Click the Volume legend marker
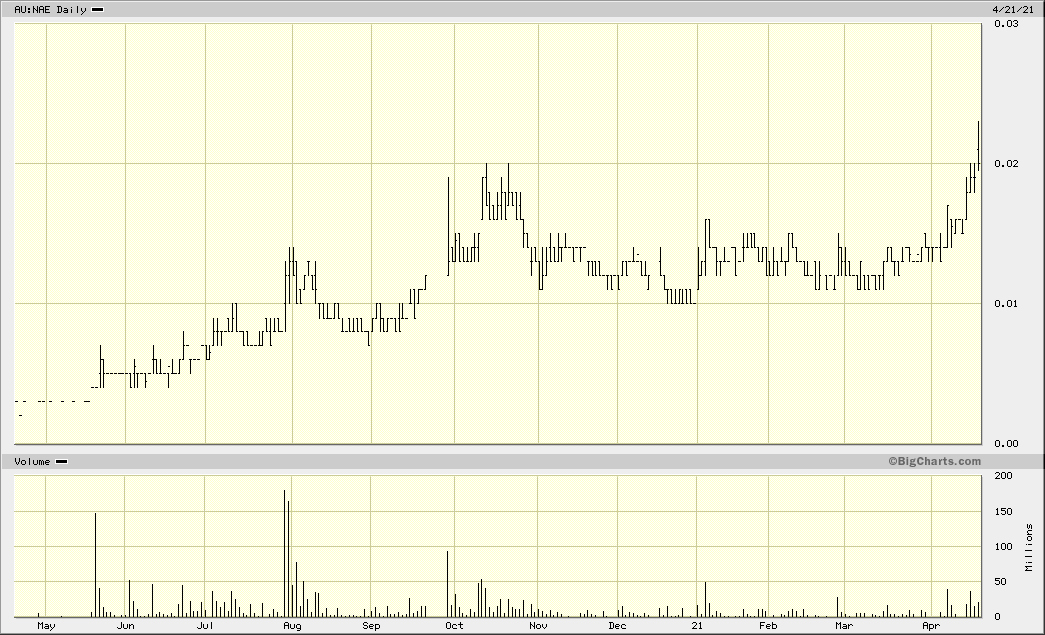This screenshot has width=1045, height=635. coord(61,462)
